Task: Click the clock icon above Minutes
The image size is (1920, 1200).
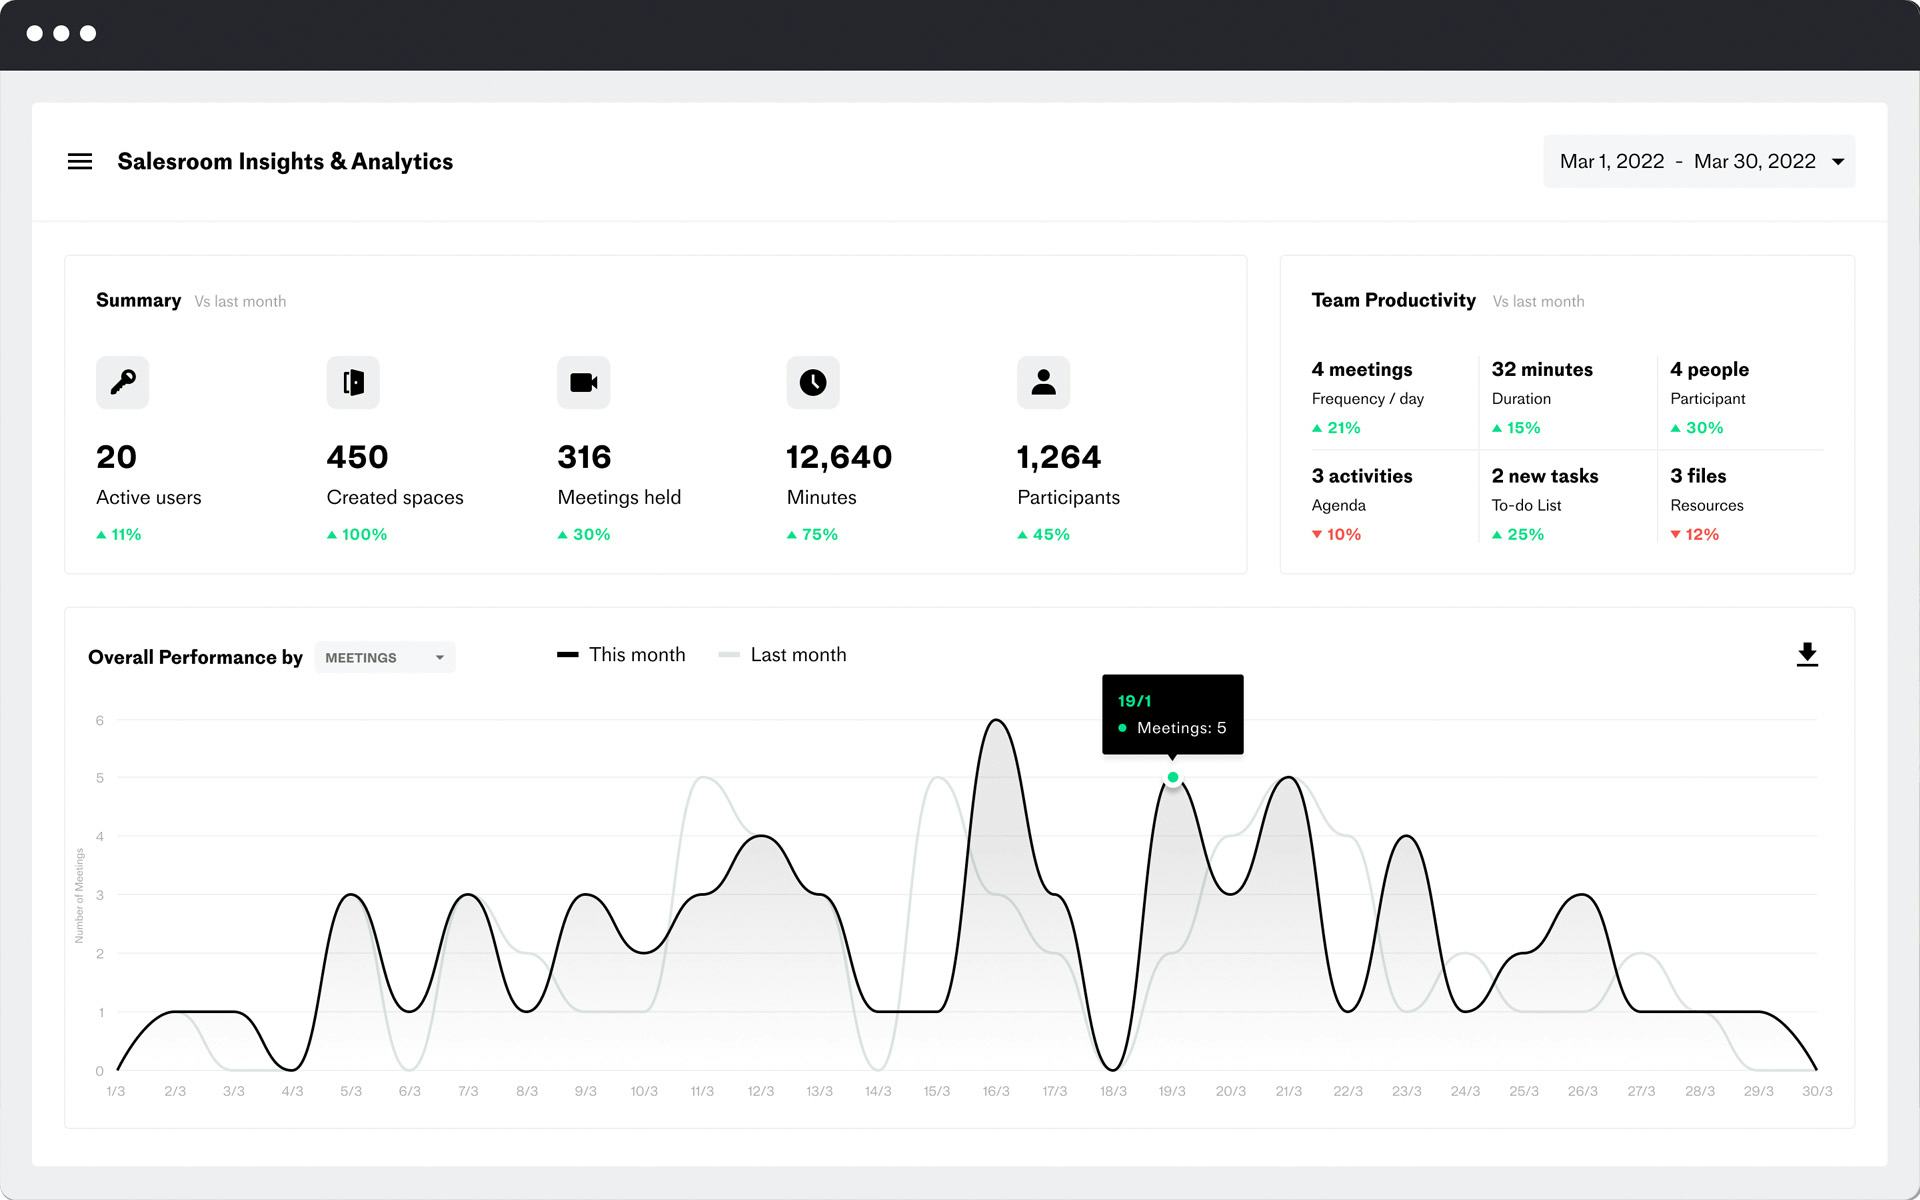Action: pos(813,382)
